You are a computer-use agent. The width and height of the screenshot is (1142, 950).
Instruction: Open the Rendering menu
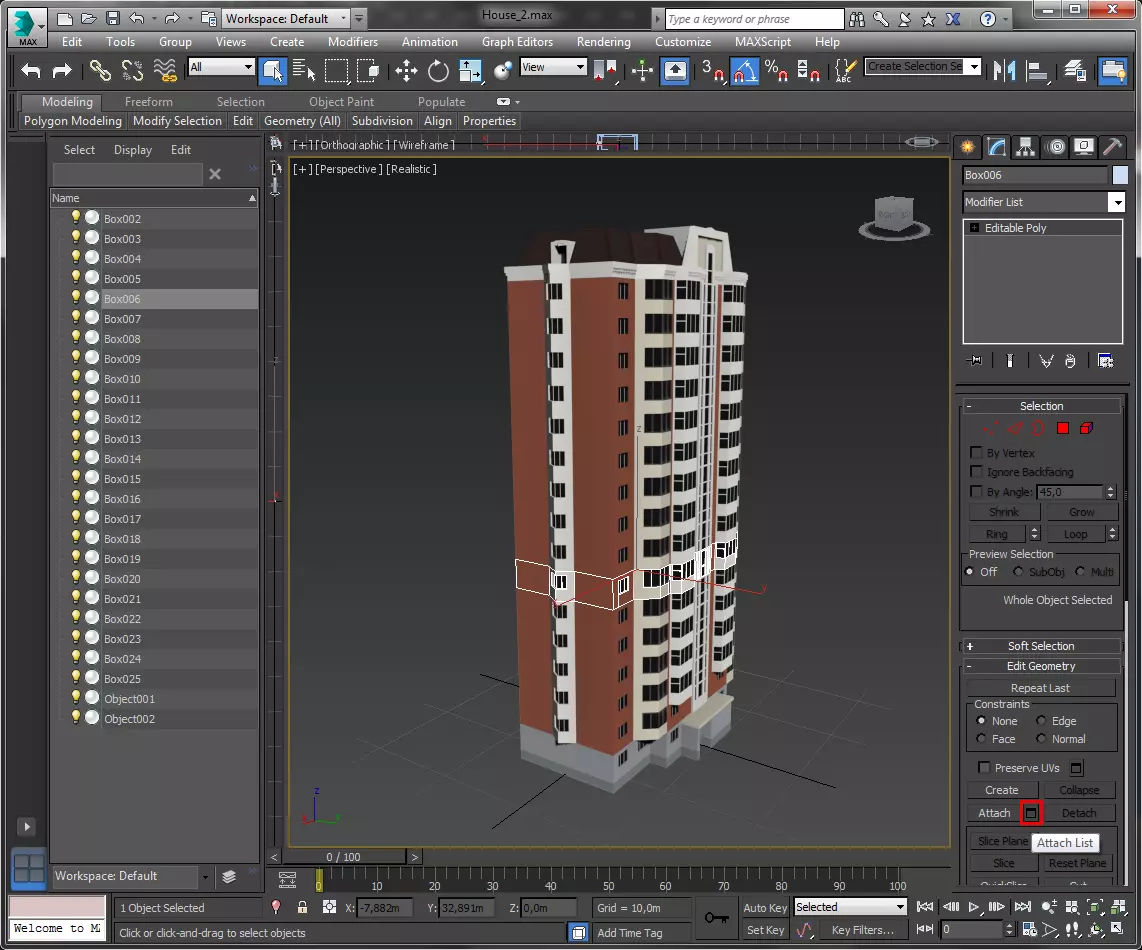[603, 42]
